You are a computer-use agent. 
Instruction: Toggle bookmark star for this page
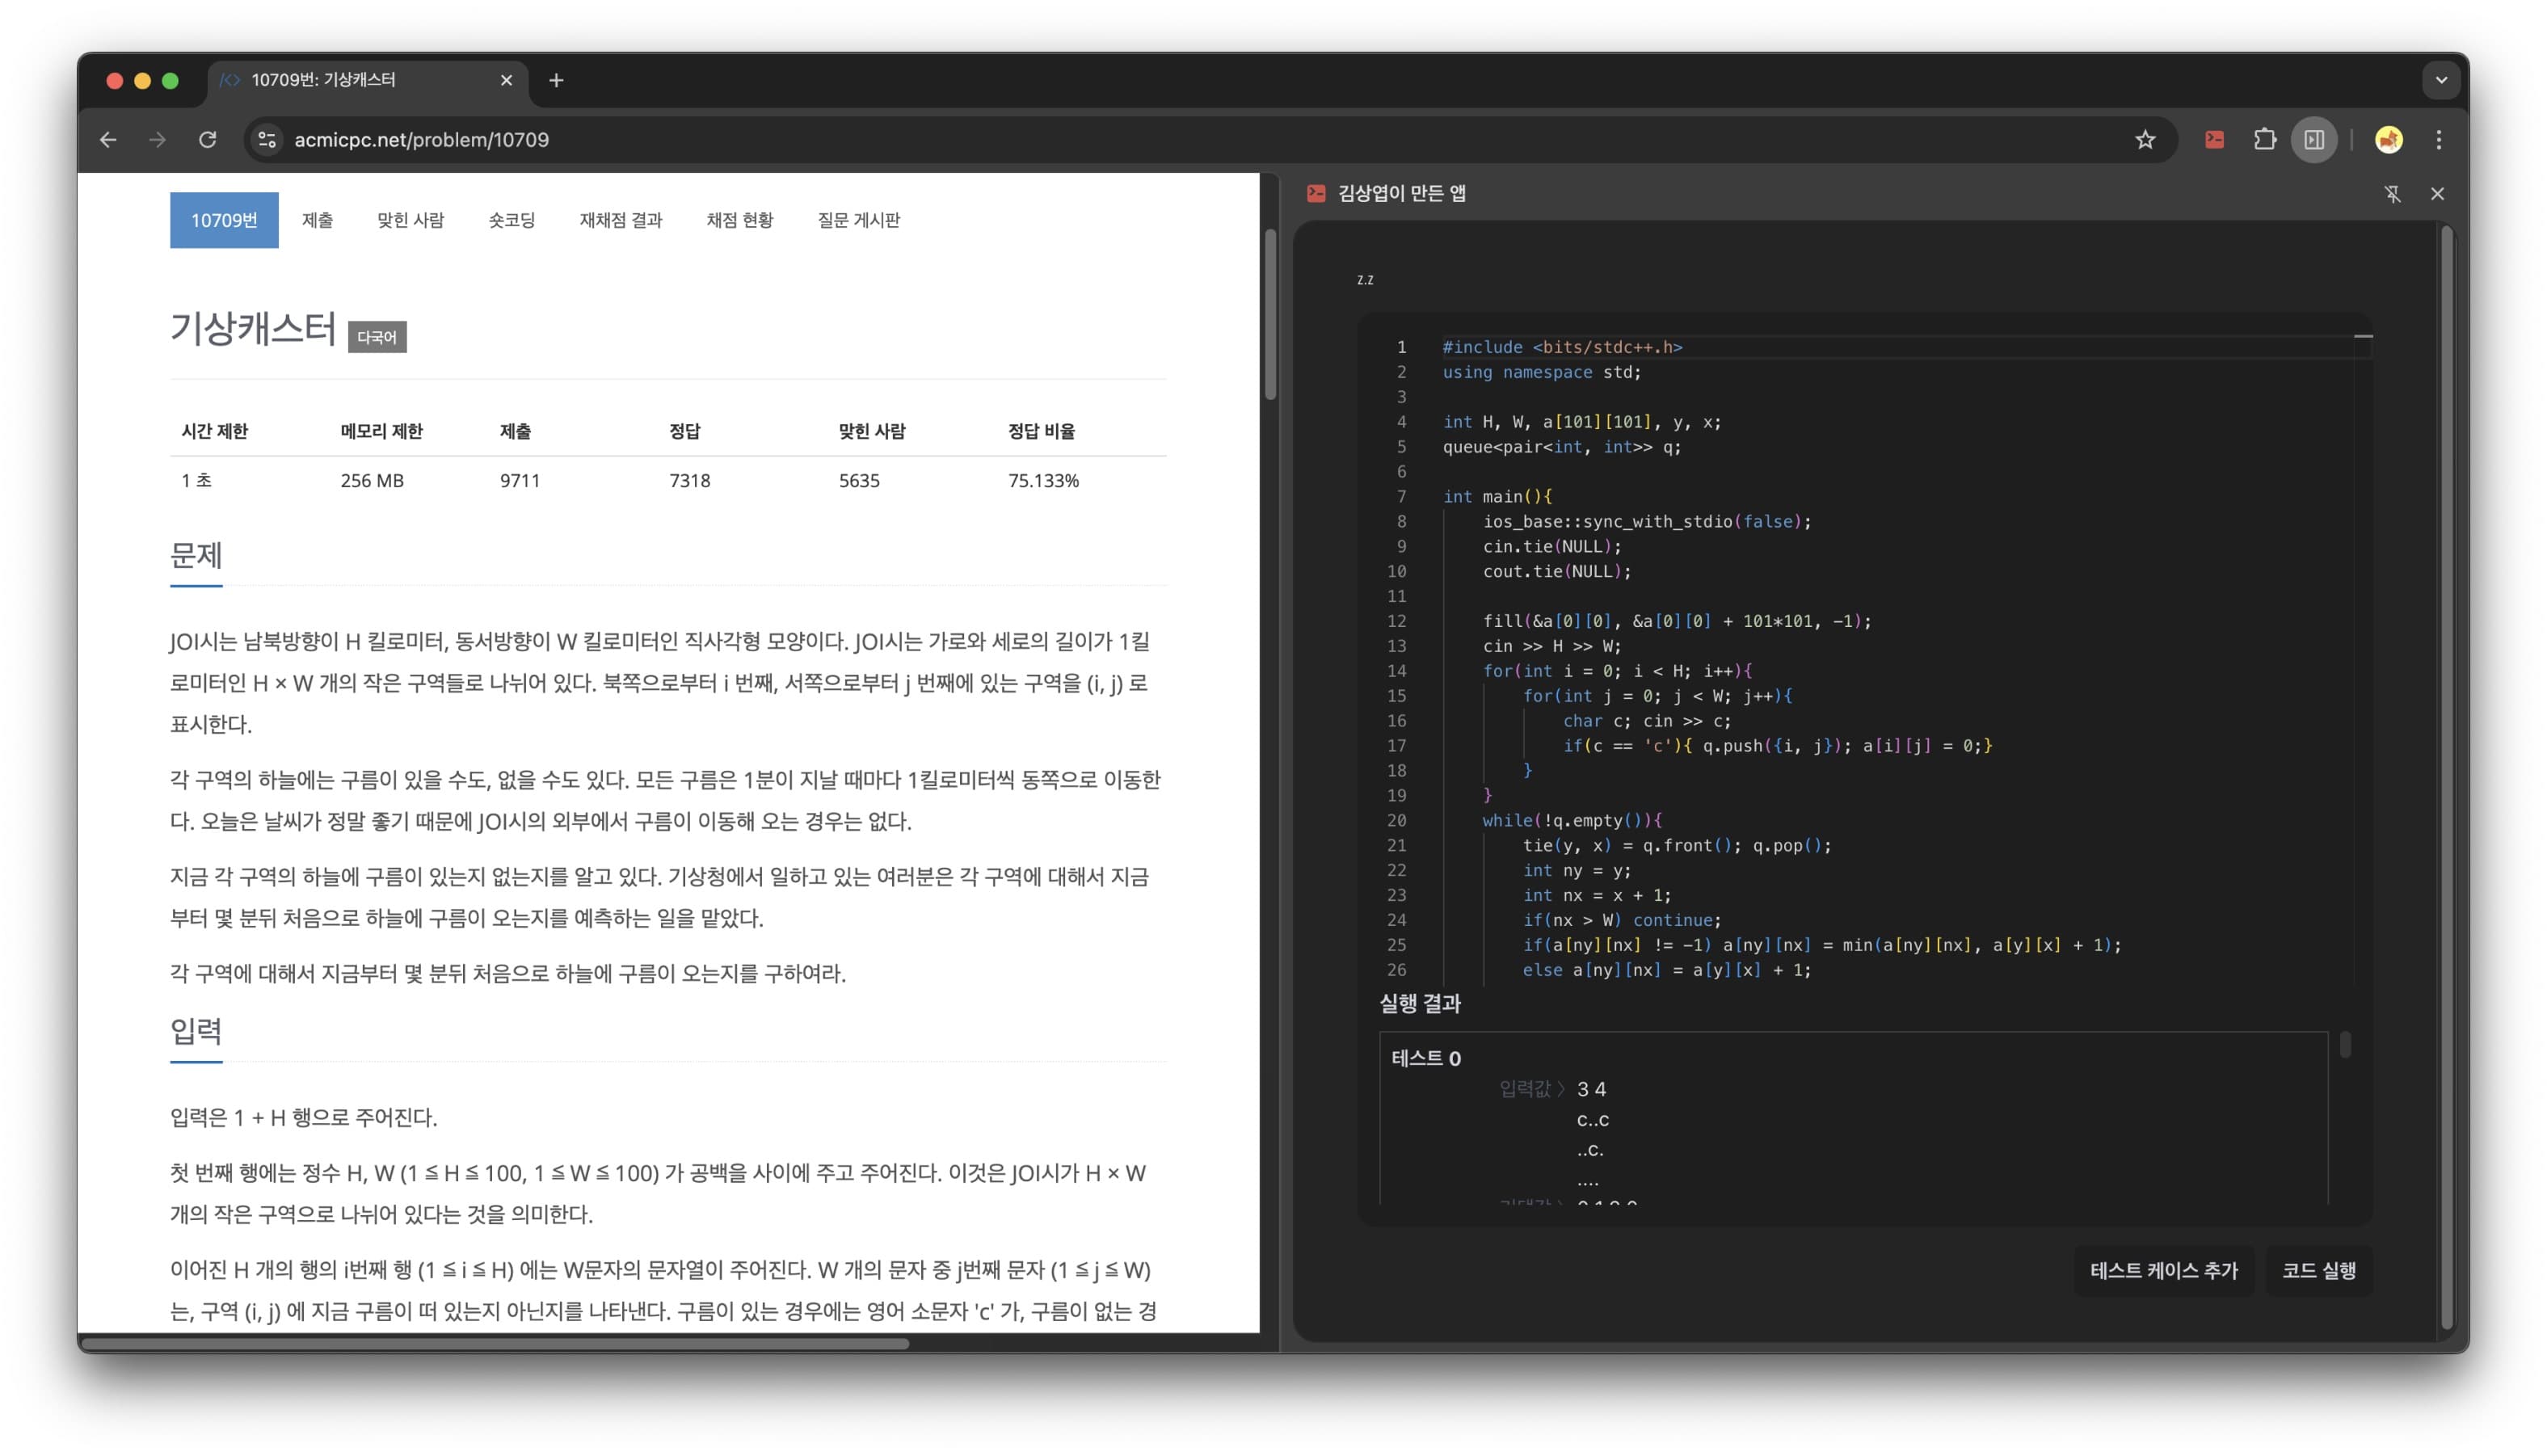coord(2146,140)
